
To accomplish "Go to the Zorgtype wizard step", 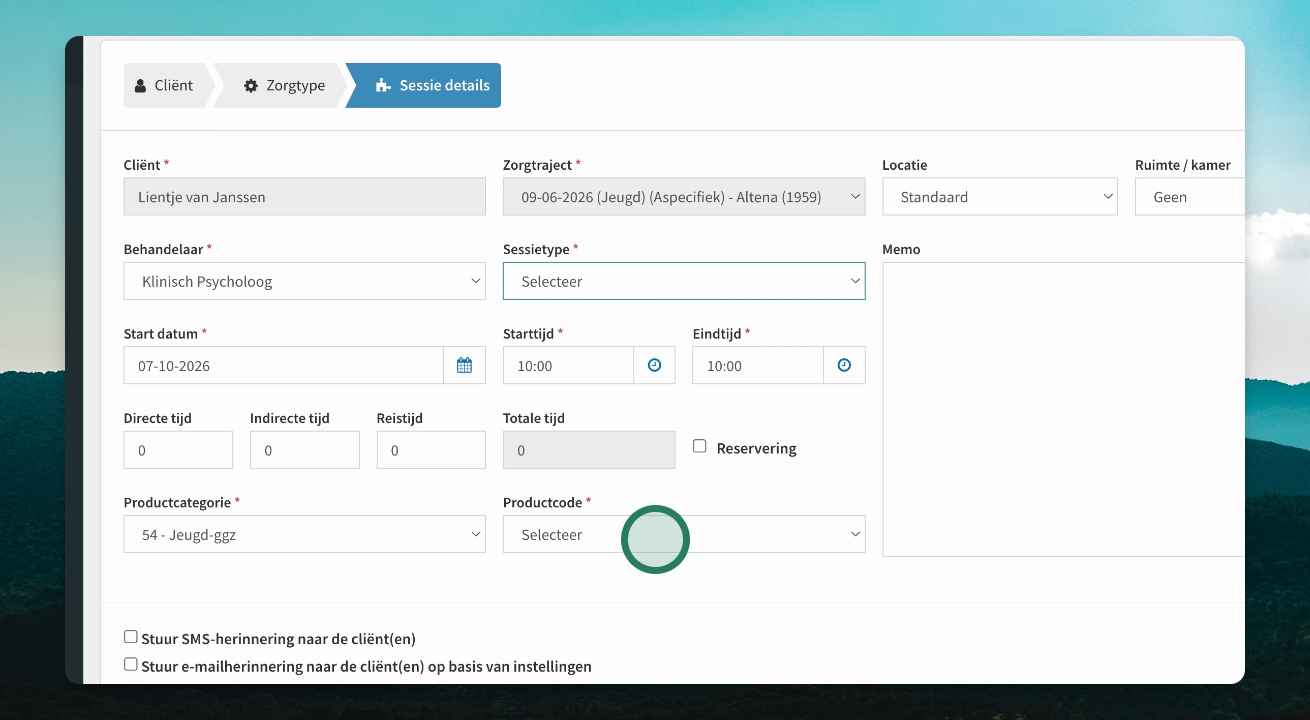I will [286, 85].
